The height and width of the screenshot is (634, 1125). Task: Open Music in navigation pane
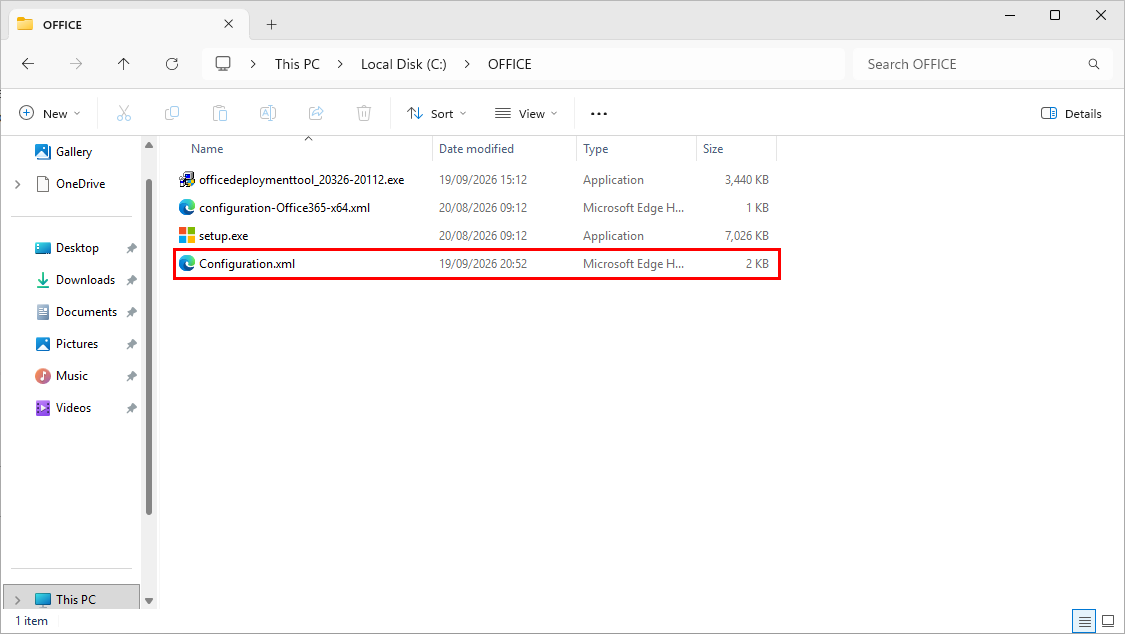pos(72,376)
